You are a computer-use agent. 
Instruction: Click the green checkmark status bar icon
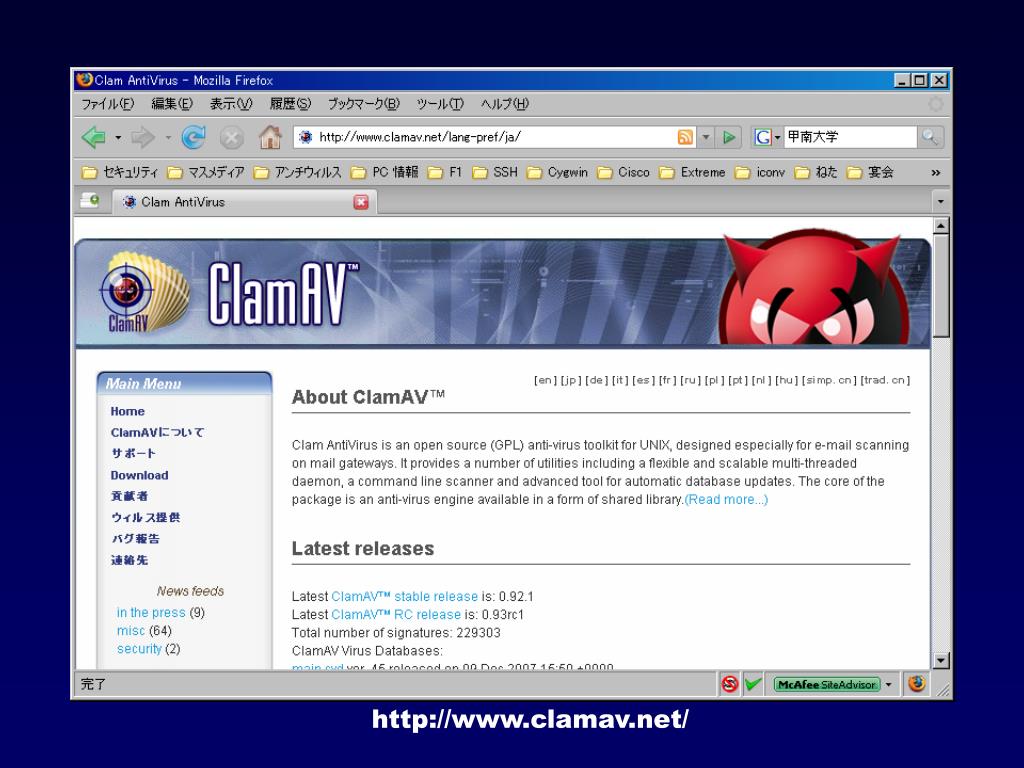[753, 684]
